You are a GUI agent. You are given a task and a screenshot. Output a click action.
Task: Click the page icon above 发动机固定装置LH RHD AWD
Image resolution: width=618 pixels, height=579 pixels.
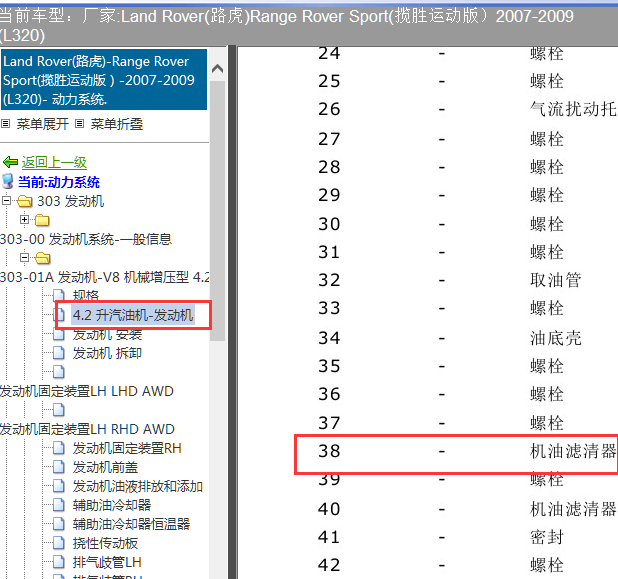tap(59, 410)
